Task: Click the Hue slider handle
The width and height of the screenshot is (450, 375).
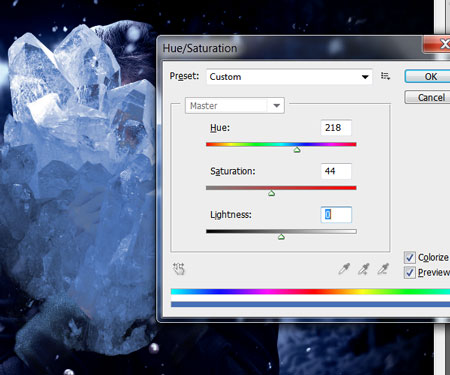Action: point(297,150)
